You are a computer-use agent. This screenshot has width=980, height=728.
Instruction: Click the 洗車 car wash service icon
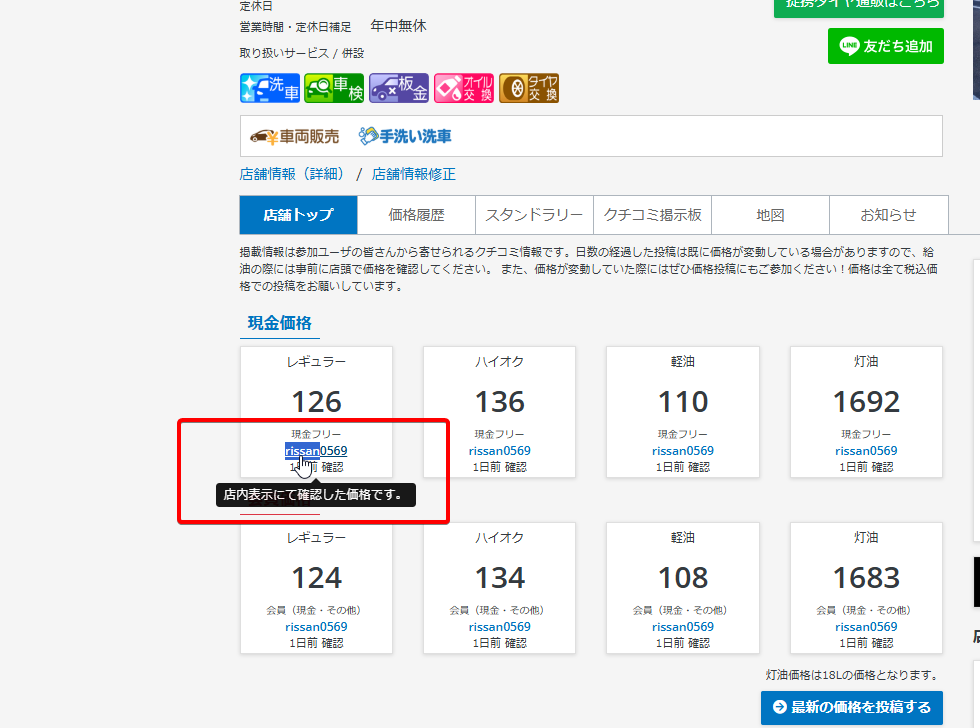point(270,88)
